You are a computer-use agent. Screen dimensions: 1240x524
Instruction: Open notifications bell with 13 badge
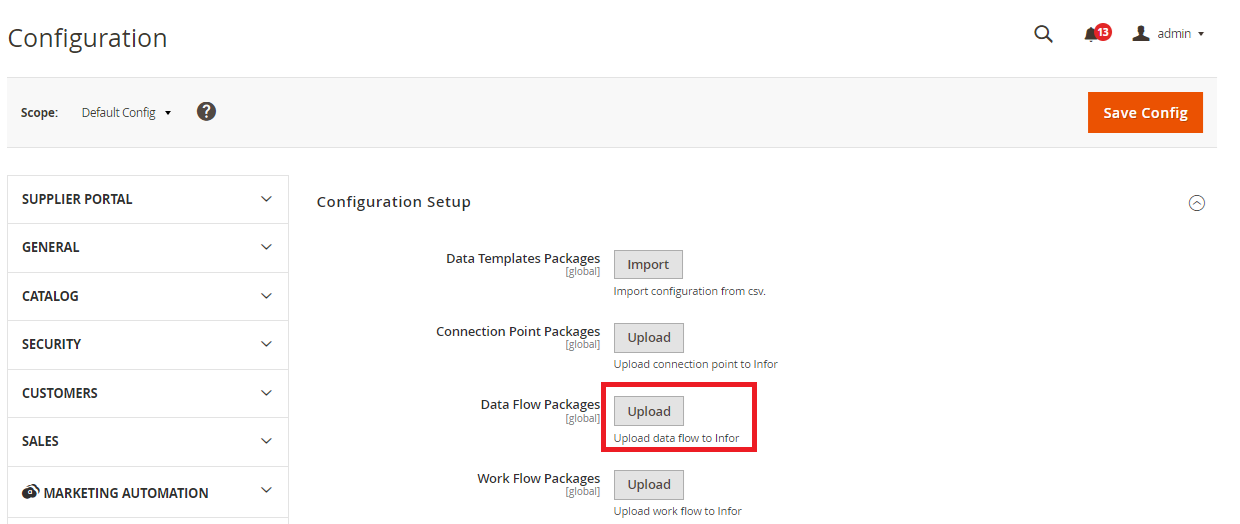[1096, 34]
